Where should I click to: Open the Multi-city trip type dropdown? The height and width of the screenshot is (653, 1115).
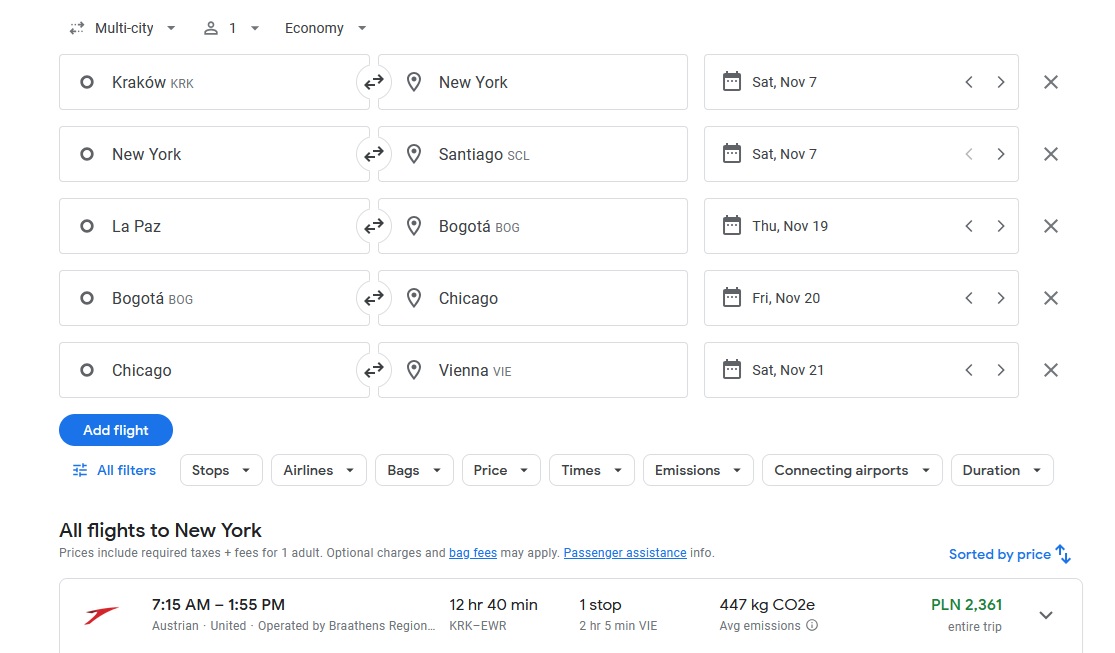pos(122,28)
